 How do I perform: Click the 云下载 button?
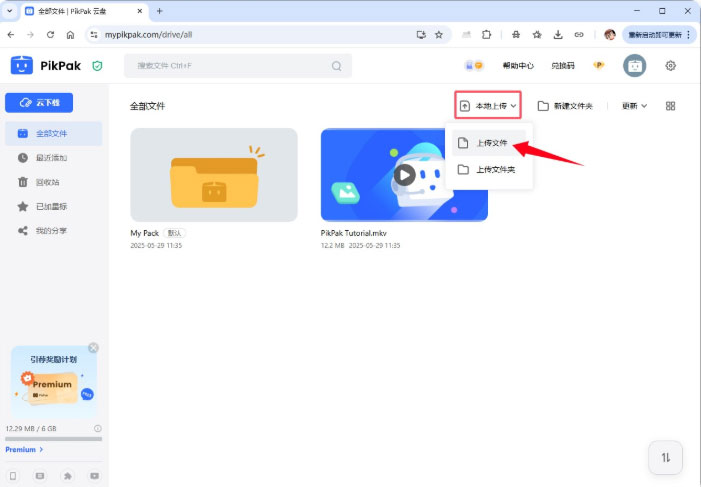point(39,103)
